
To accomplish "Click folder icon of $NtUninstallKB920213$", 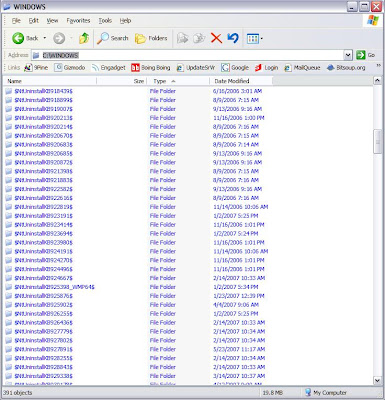I will pyautogui.click(x=9, y=118).
